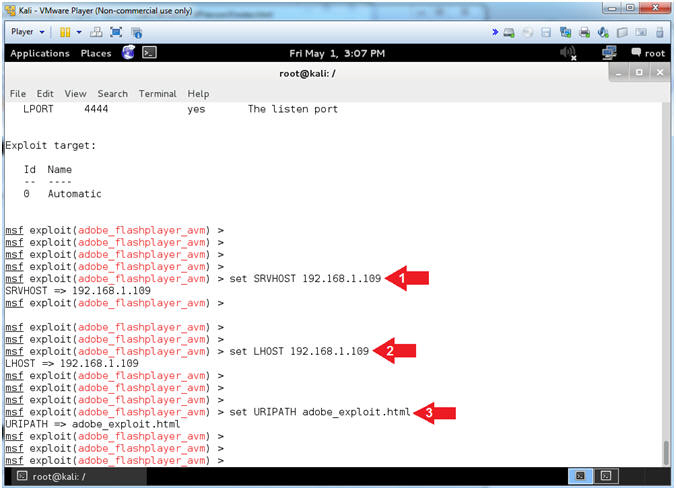Click Send Ctrl+Alt+Del toolbar icon
Image resolution: width=676 pixels, height=490 pixels.
click(96, 32)
